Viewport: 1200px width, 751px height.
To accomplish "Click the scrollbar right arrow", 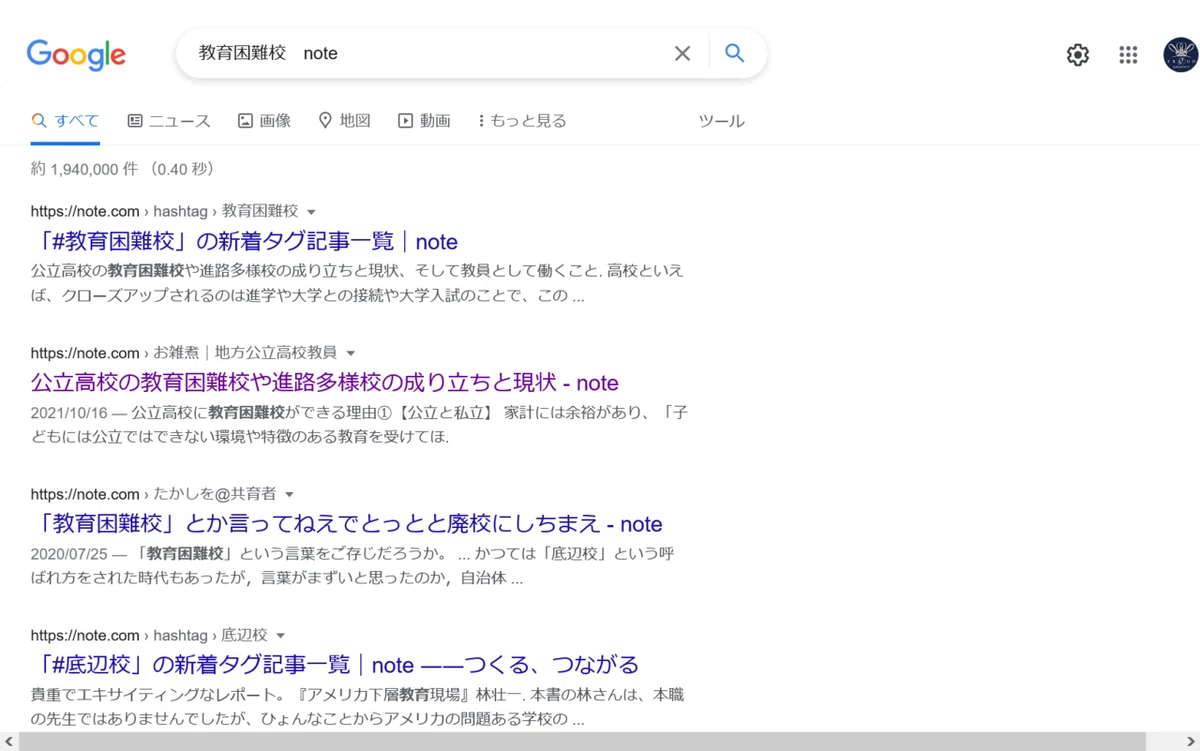I will (x=1191, y=742).
